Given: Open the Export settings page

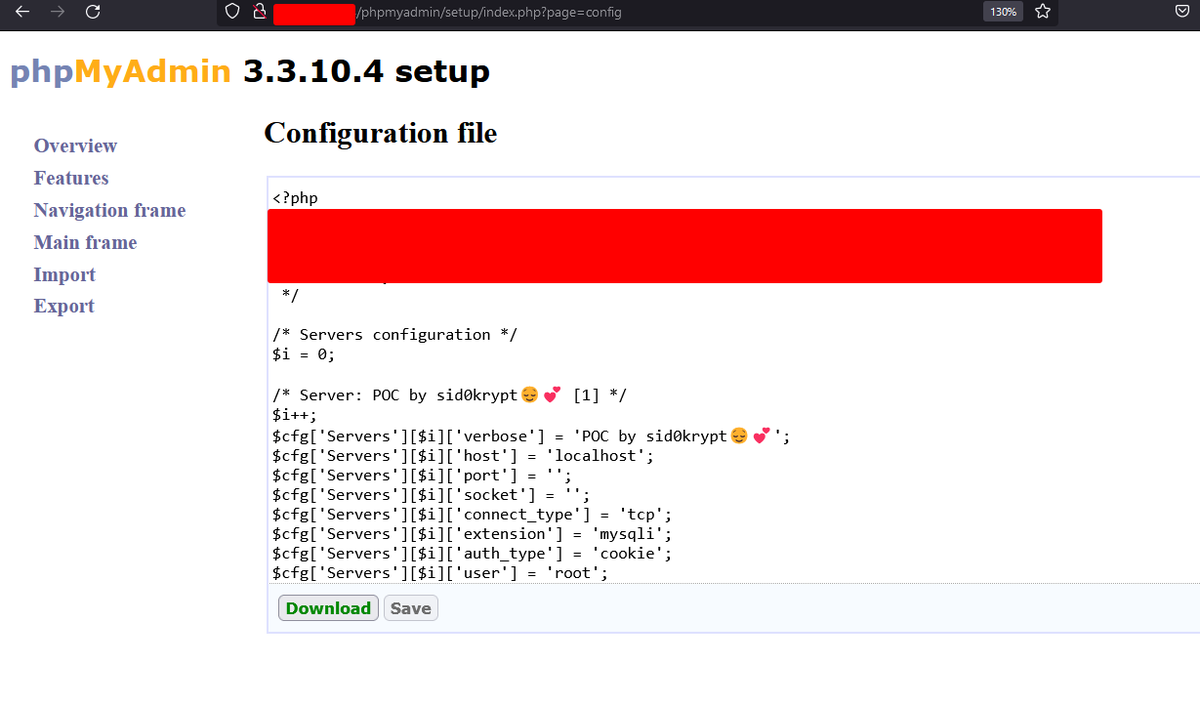Looking at the screenshot, I should [x=63, y=306].
